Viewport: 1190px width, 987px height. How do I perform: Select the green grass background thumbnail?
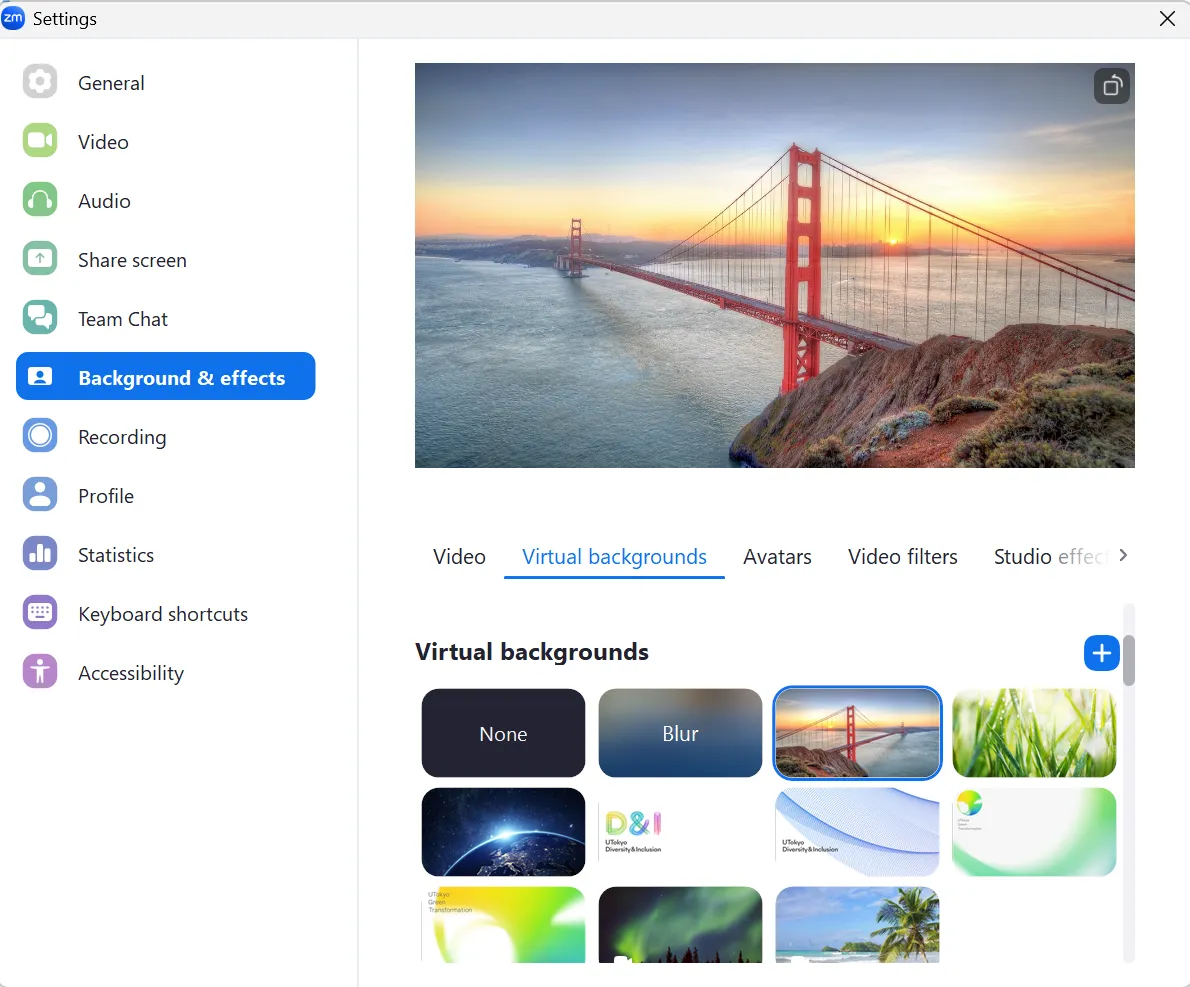click(x=1034, y=733)
